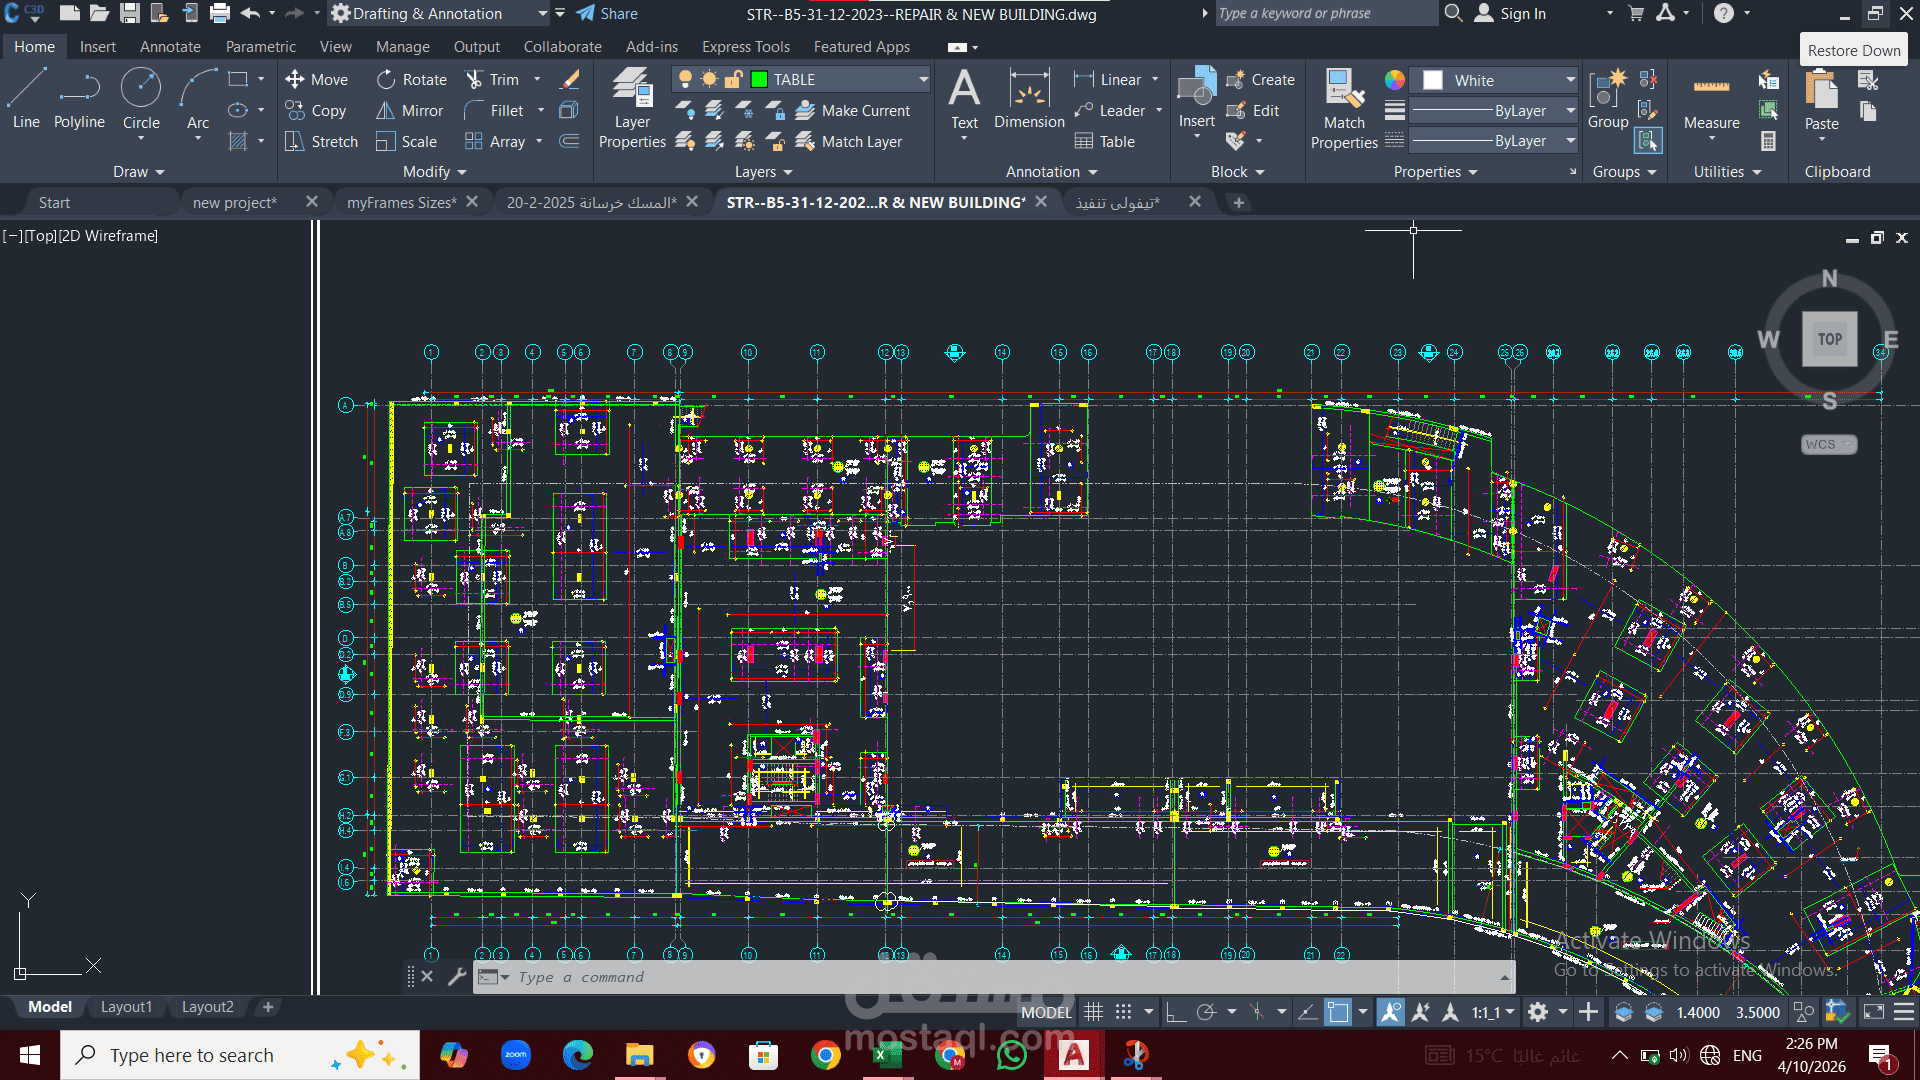Toggle grid display in status bar
Image resolution: width=1920 pixels, height=1080 pixels.
click(1094, 1012)
